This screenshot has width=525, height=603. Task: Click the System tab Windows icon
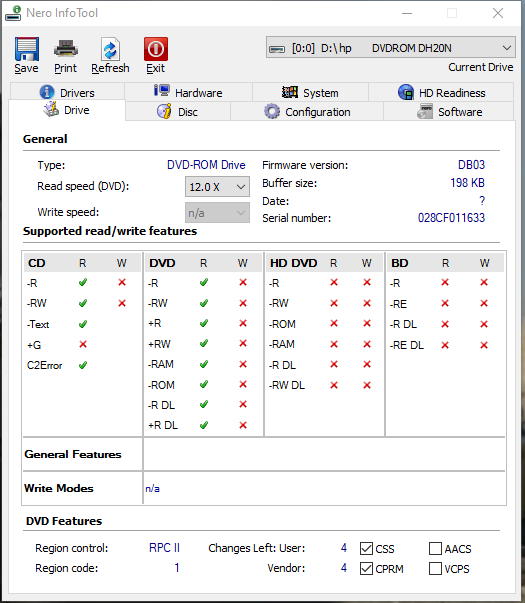[x=290, y=92]
